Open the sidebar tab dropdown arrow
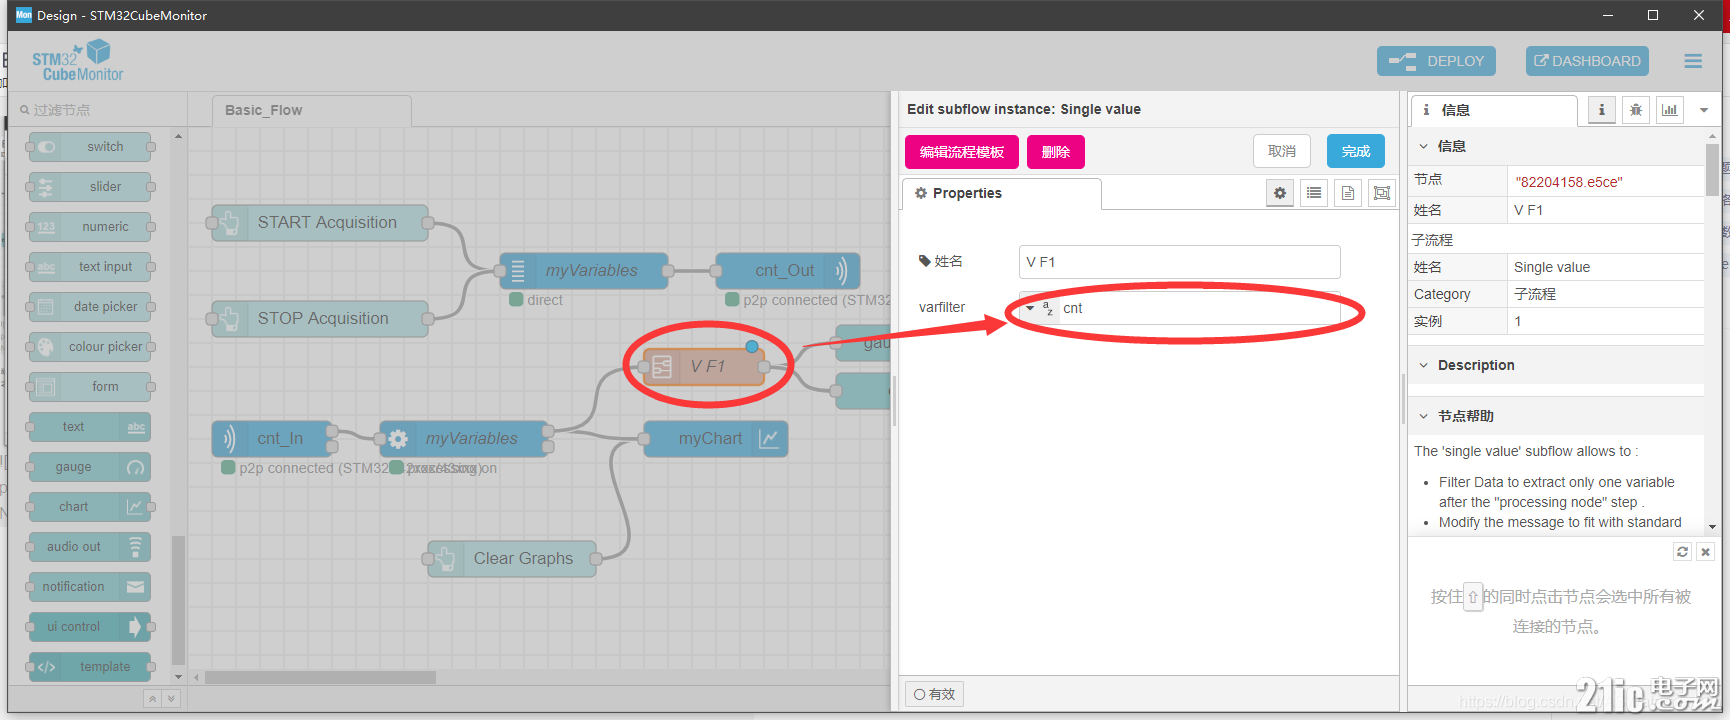The width and height of the screenshot is (1730, 720). coord(1704,110)
